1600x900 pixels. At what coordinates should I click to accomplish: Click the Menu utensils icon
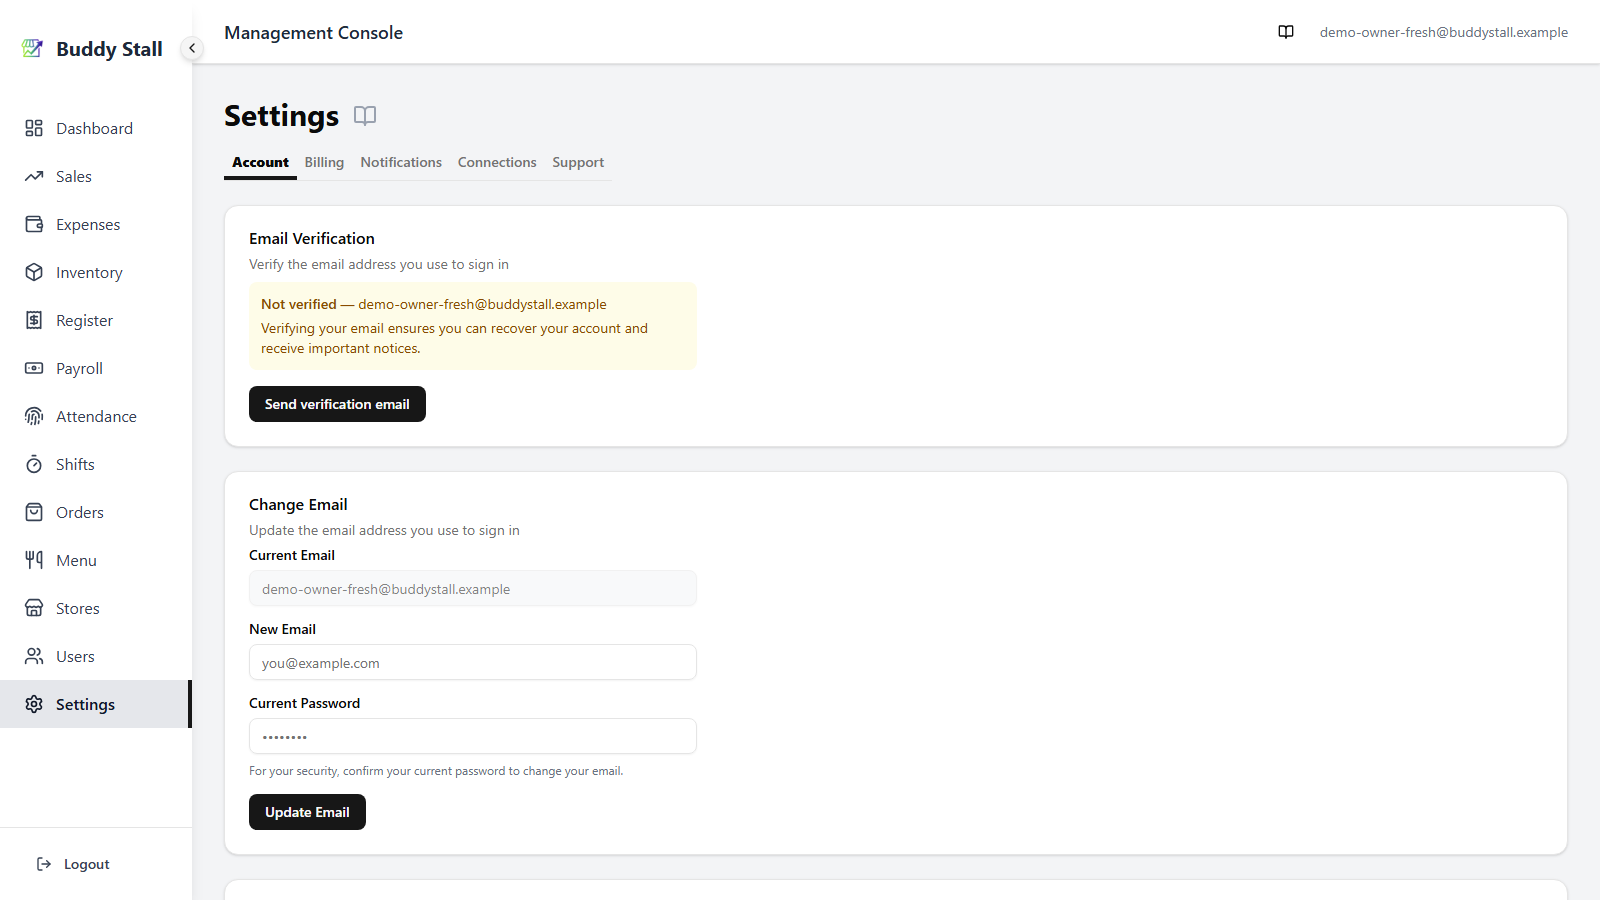coord(34,560)
